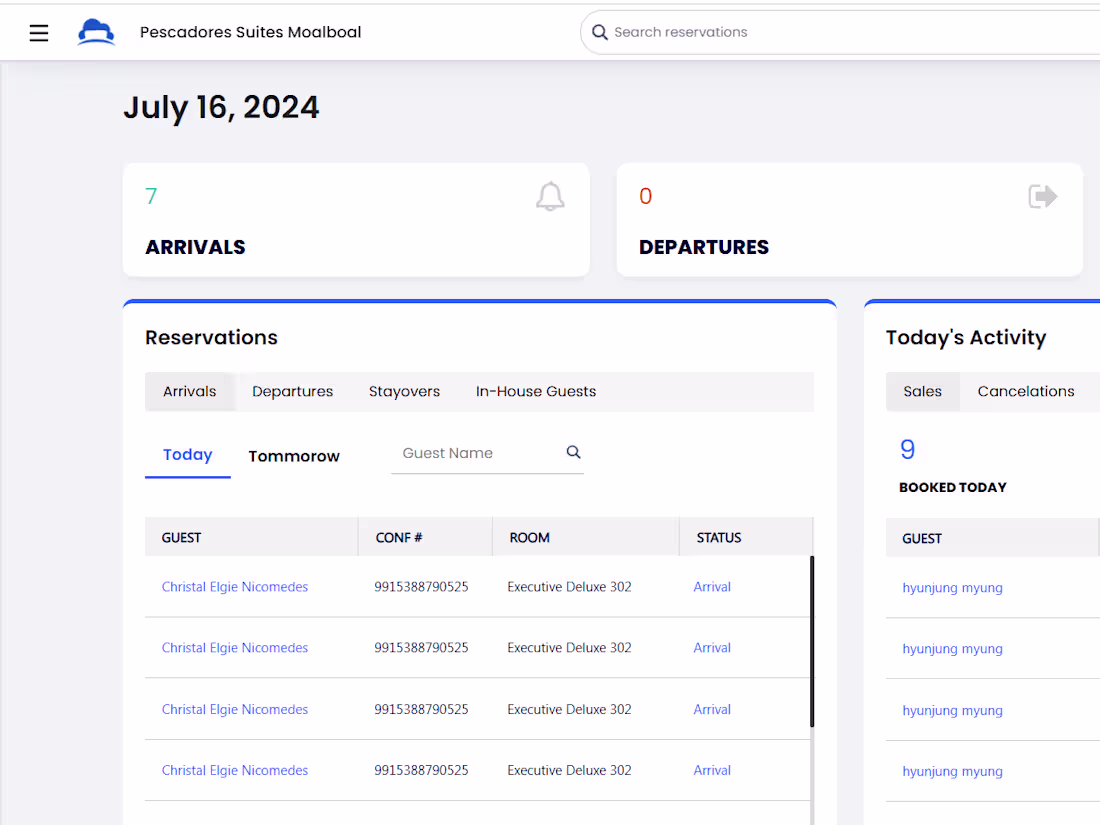Switch to the Tommorow tab

(x=293, y=455)
